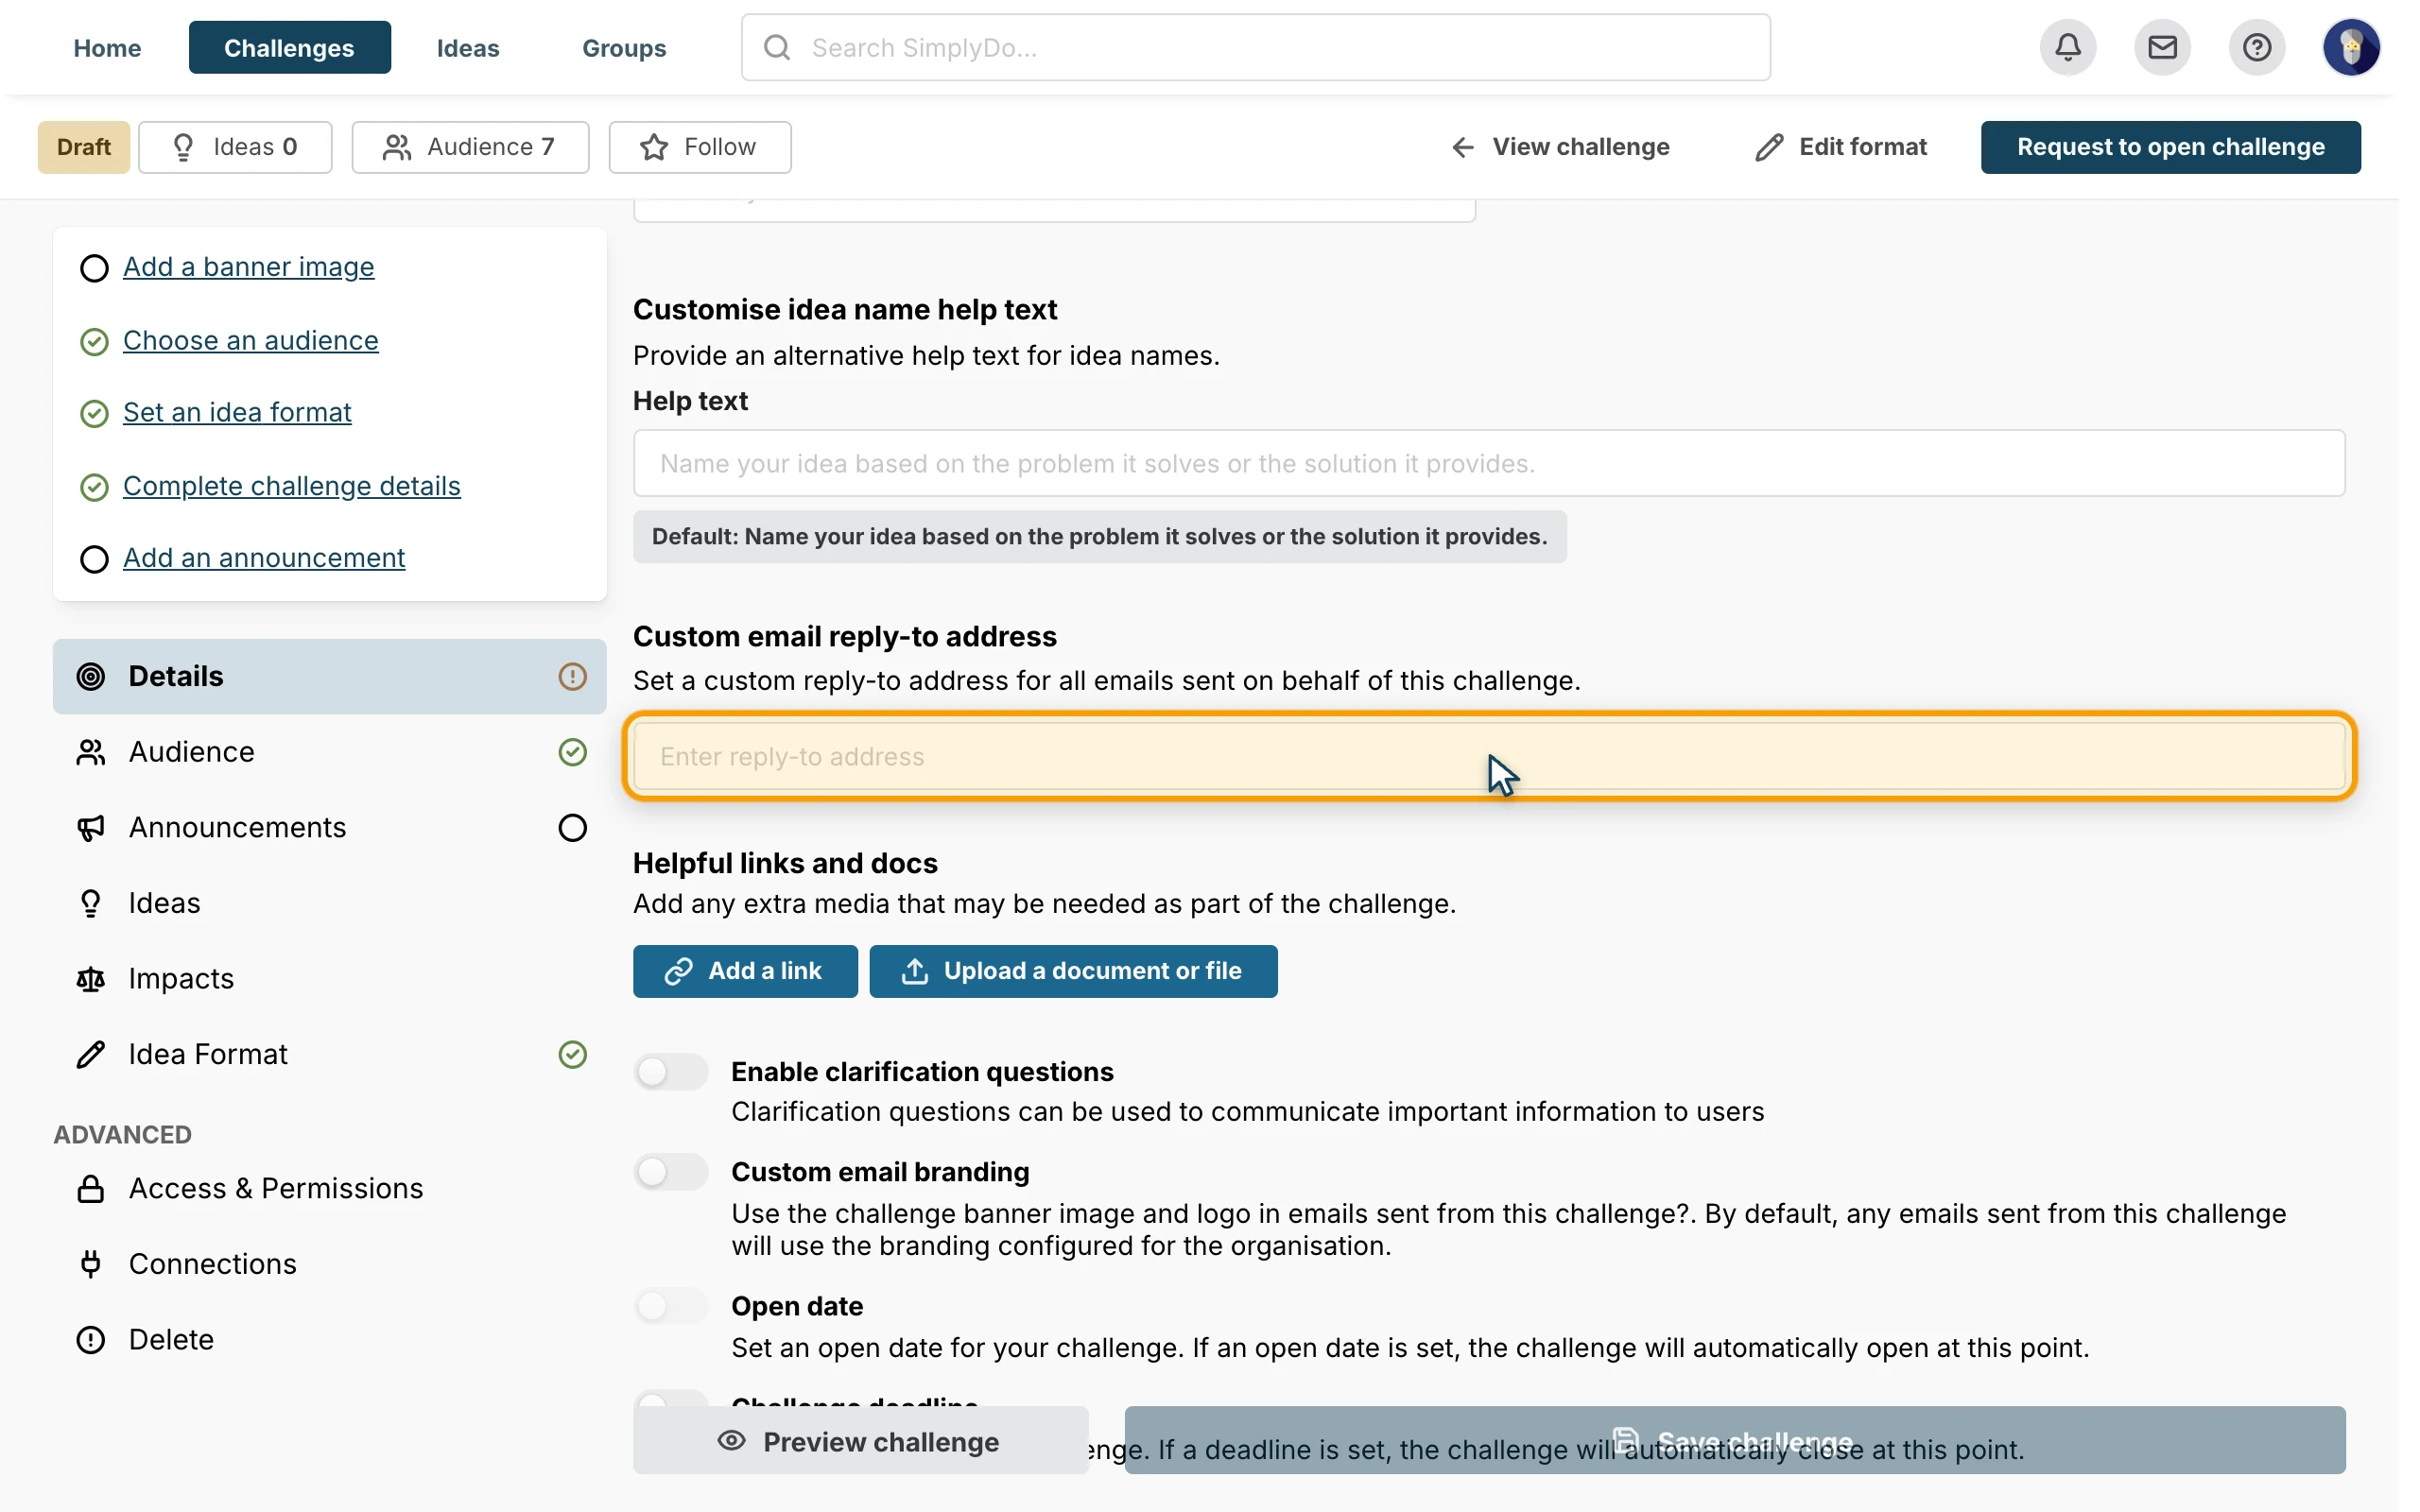Click the Audience completed checkmark icon
This screenshot has height=1512, width=2420.
(572, 752)
